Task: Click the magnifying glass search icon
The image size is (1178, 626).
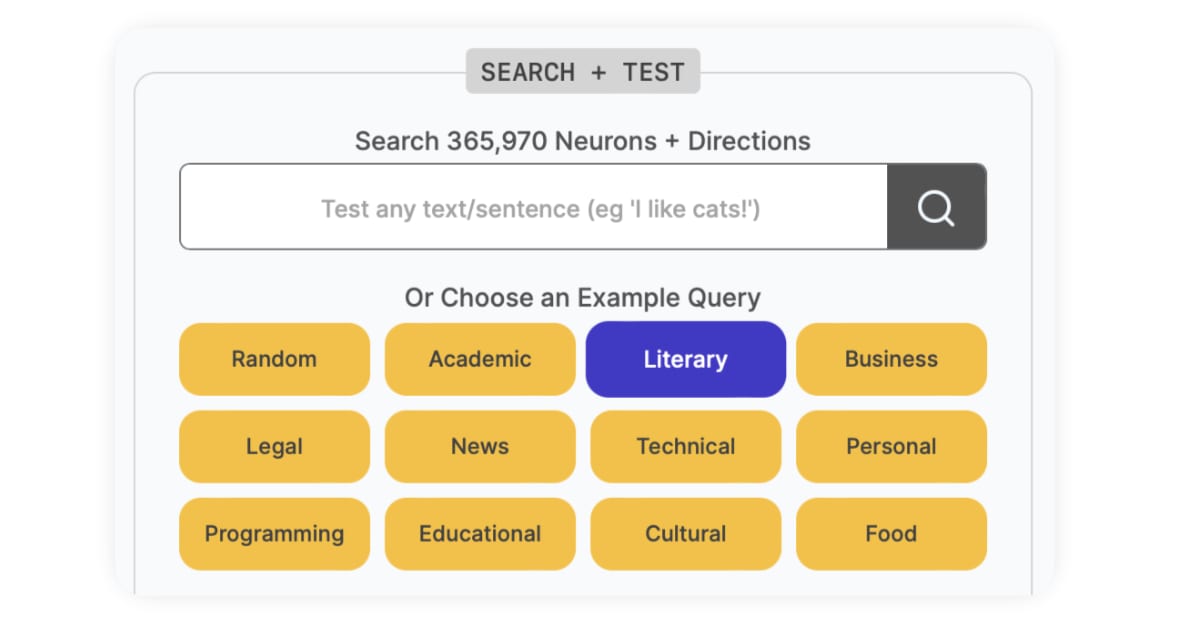Action: tap(935, 207)
